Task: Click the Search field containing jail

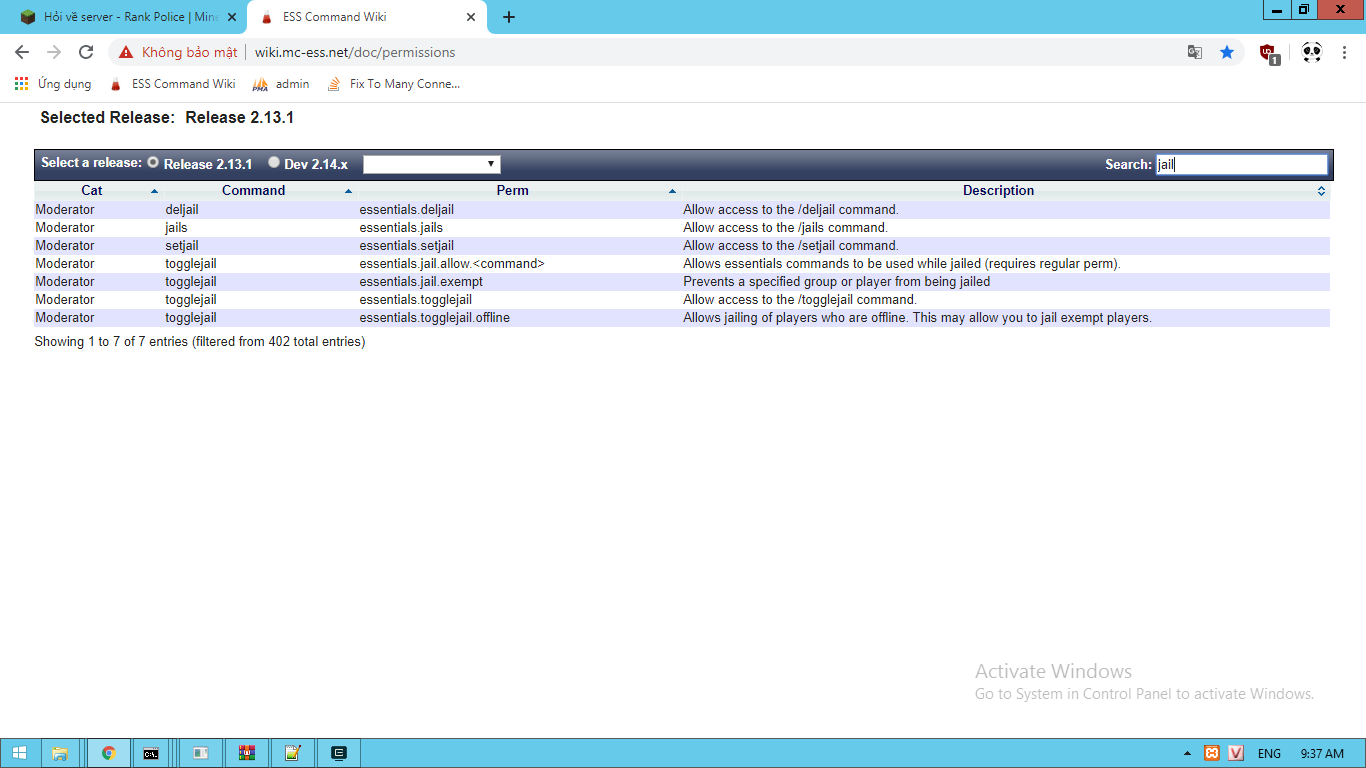Action: point(1242,165)
